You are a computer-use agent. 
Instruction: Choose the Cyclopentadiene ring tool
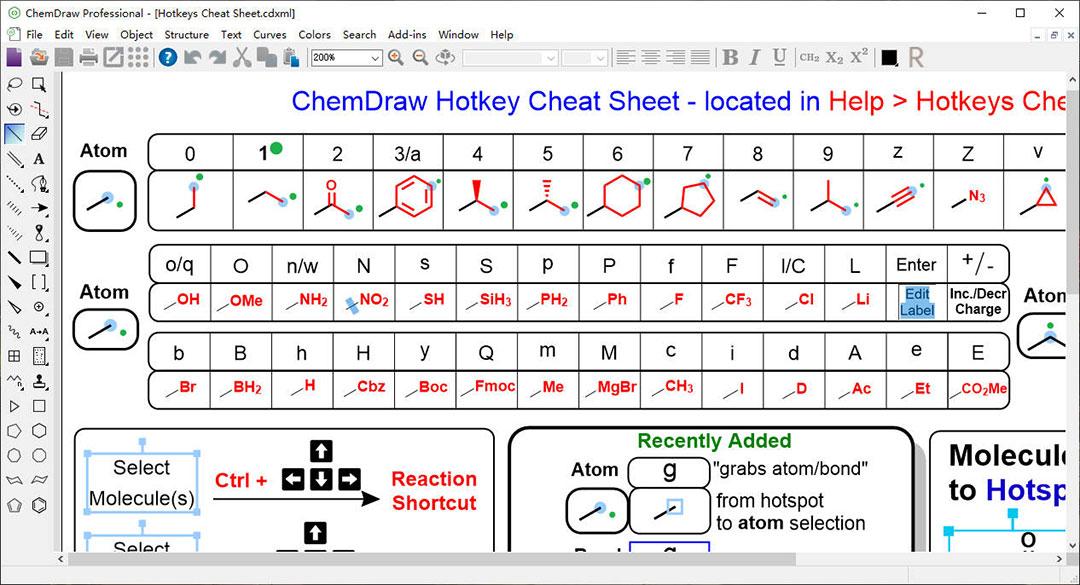point(14,505)
